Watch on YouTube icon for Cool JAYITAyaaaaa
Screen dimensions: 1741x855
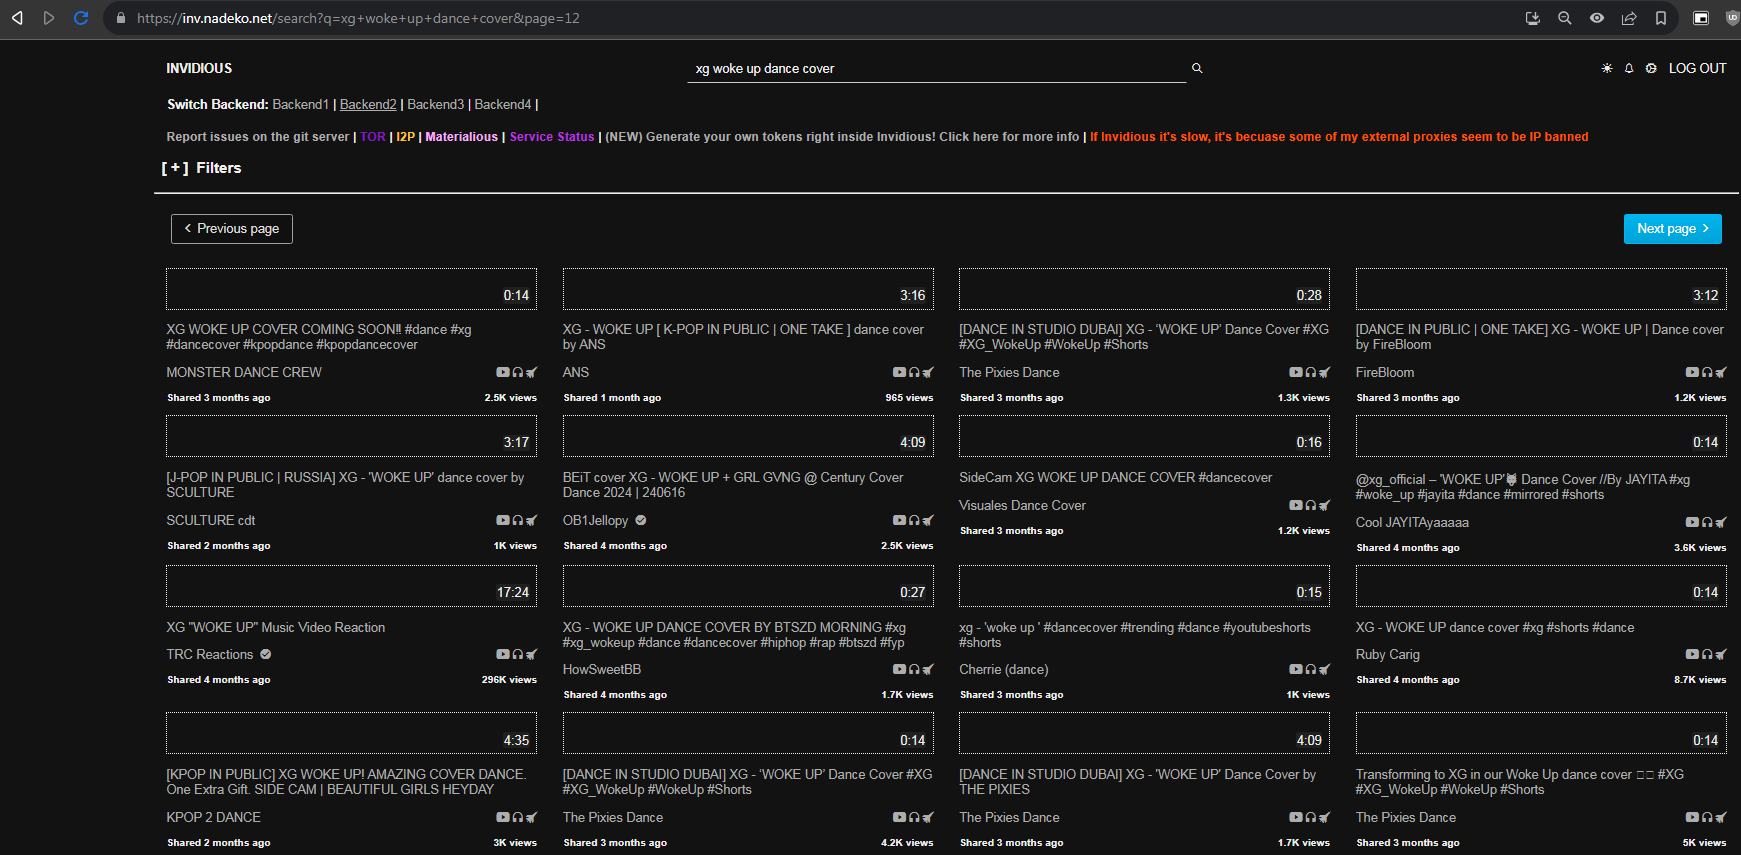(x=1692, y=522)
